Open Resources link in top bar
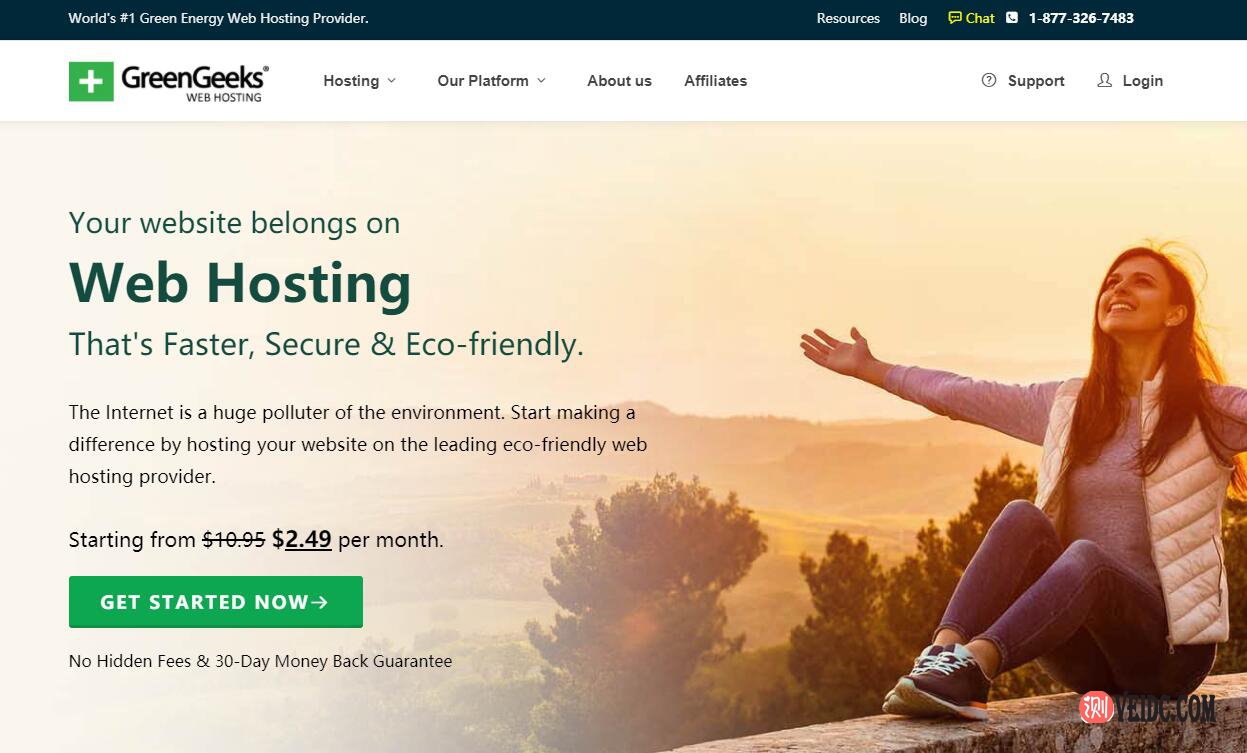 [848, 18]
